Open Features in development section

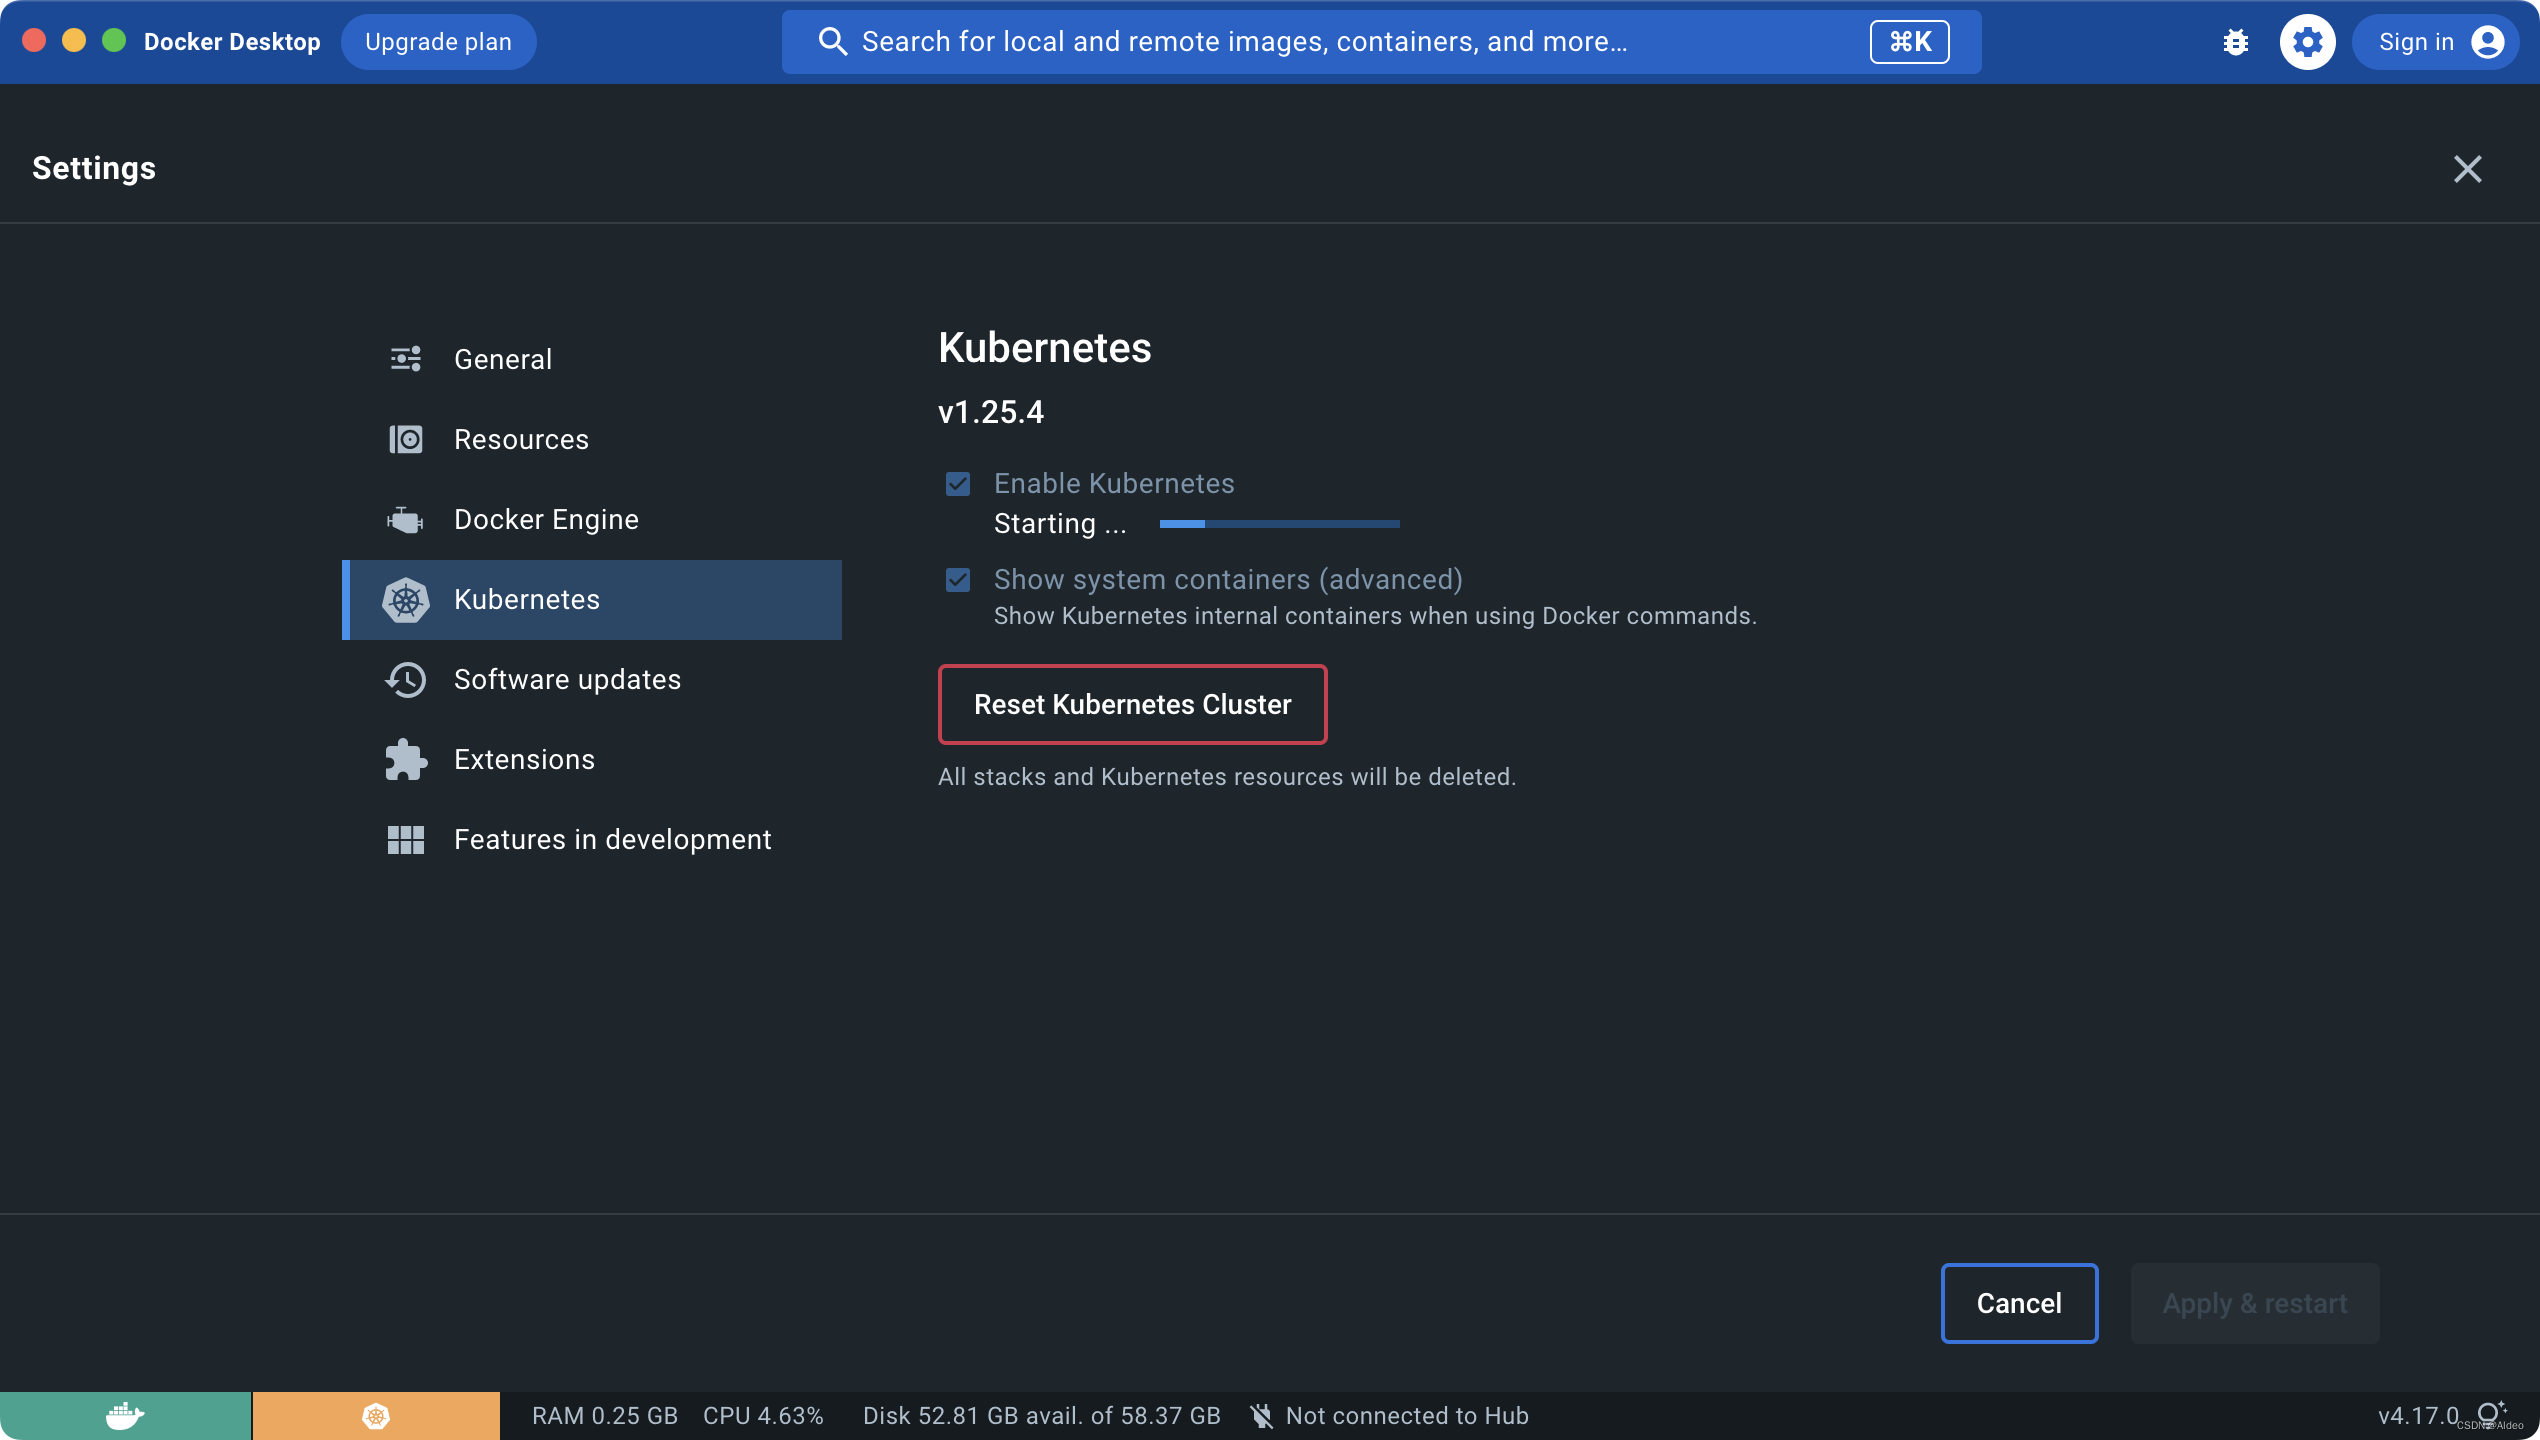click(592, 839)
